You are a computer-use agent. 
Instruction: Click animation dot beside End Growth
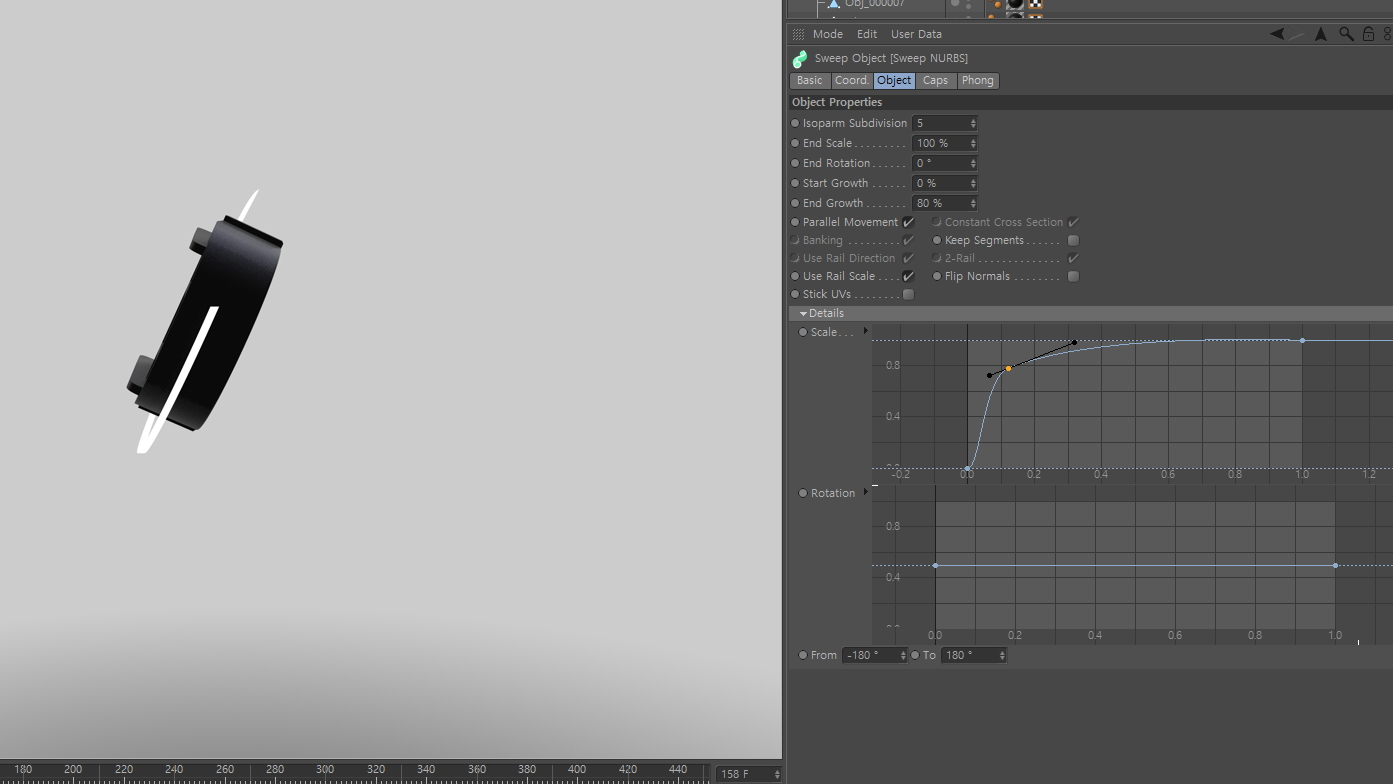795,203
